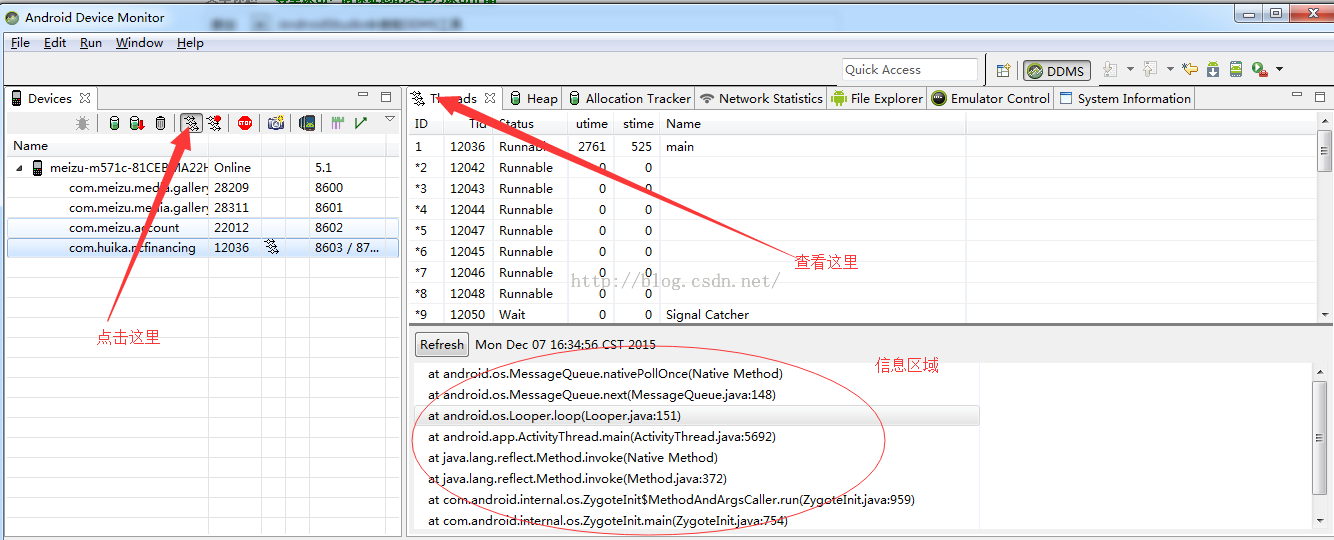1334x540 pixels.
Task: Click the Dump View Hierarchy icon
Action: coord(308,123)
